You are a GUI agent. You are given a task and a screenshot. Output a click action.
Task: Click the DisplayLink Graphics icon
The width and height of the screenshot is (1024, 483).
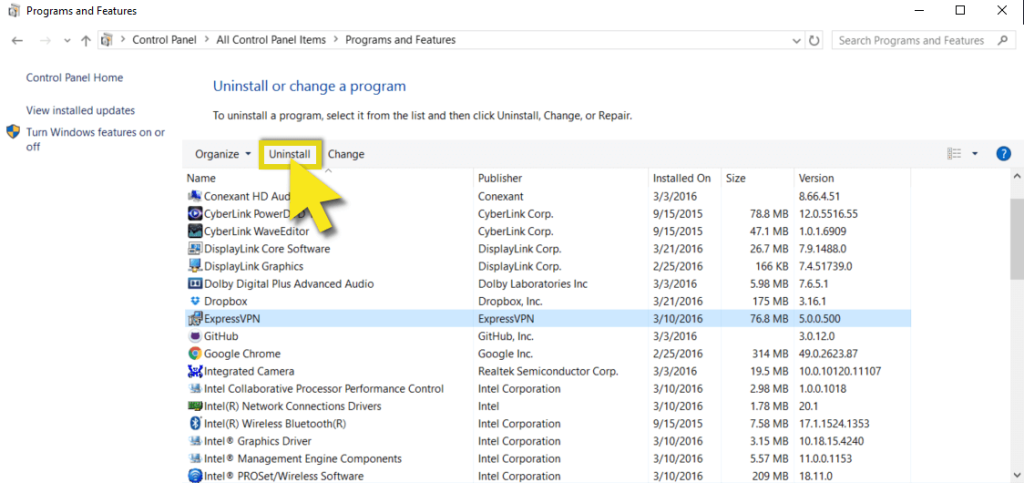[x=194, y=266]
